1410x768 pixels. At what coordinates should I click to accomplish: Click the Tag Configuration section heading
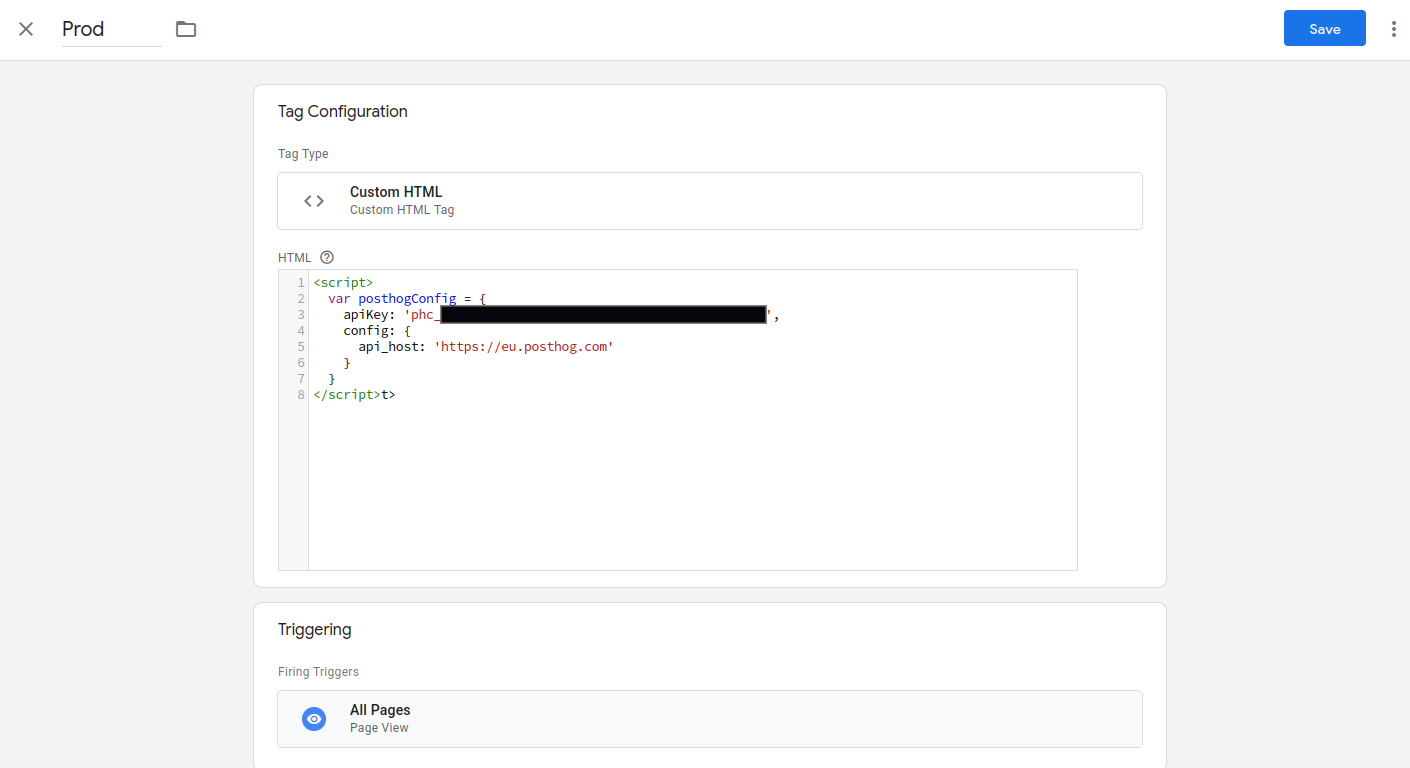click(x=343, y=111)
